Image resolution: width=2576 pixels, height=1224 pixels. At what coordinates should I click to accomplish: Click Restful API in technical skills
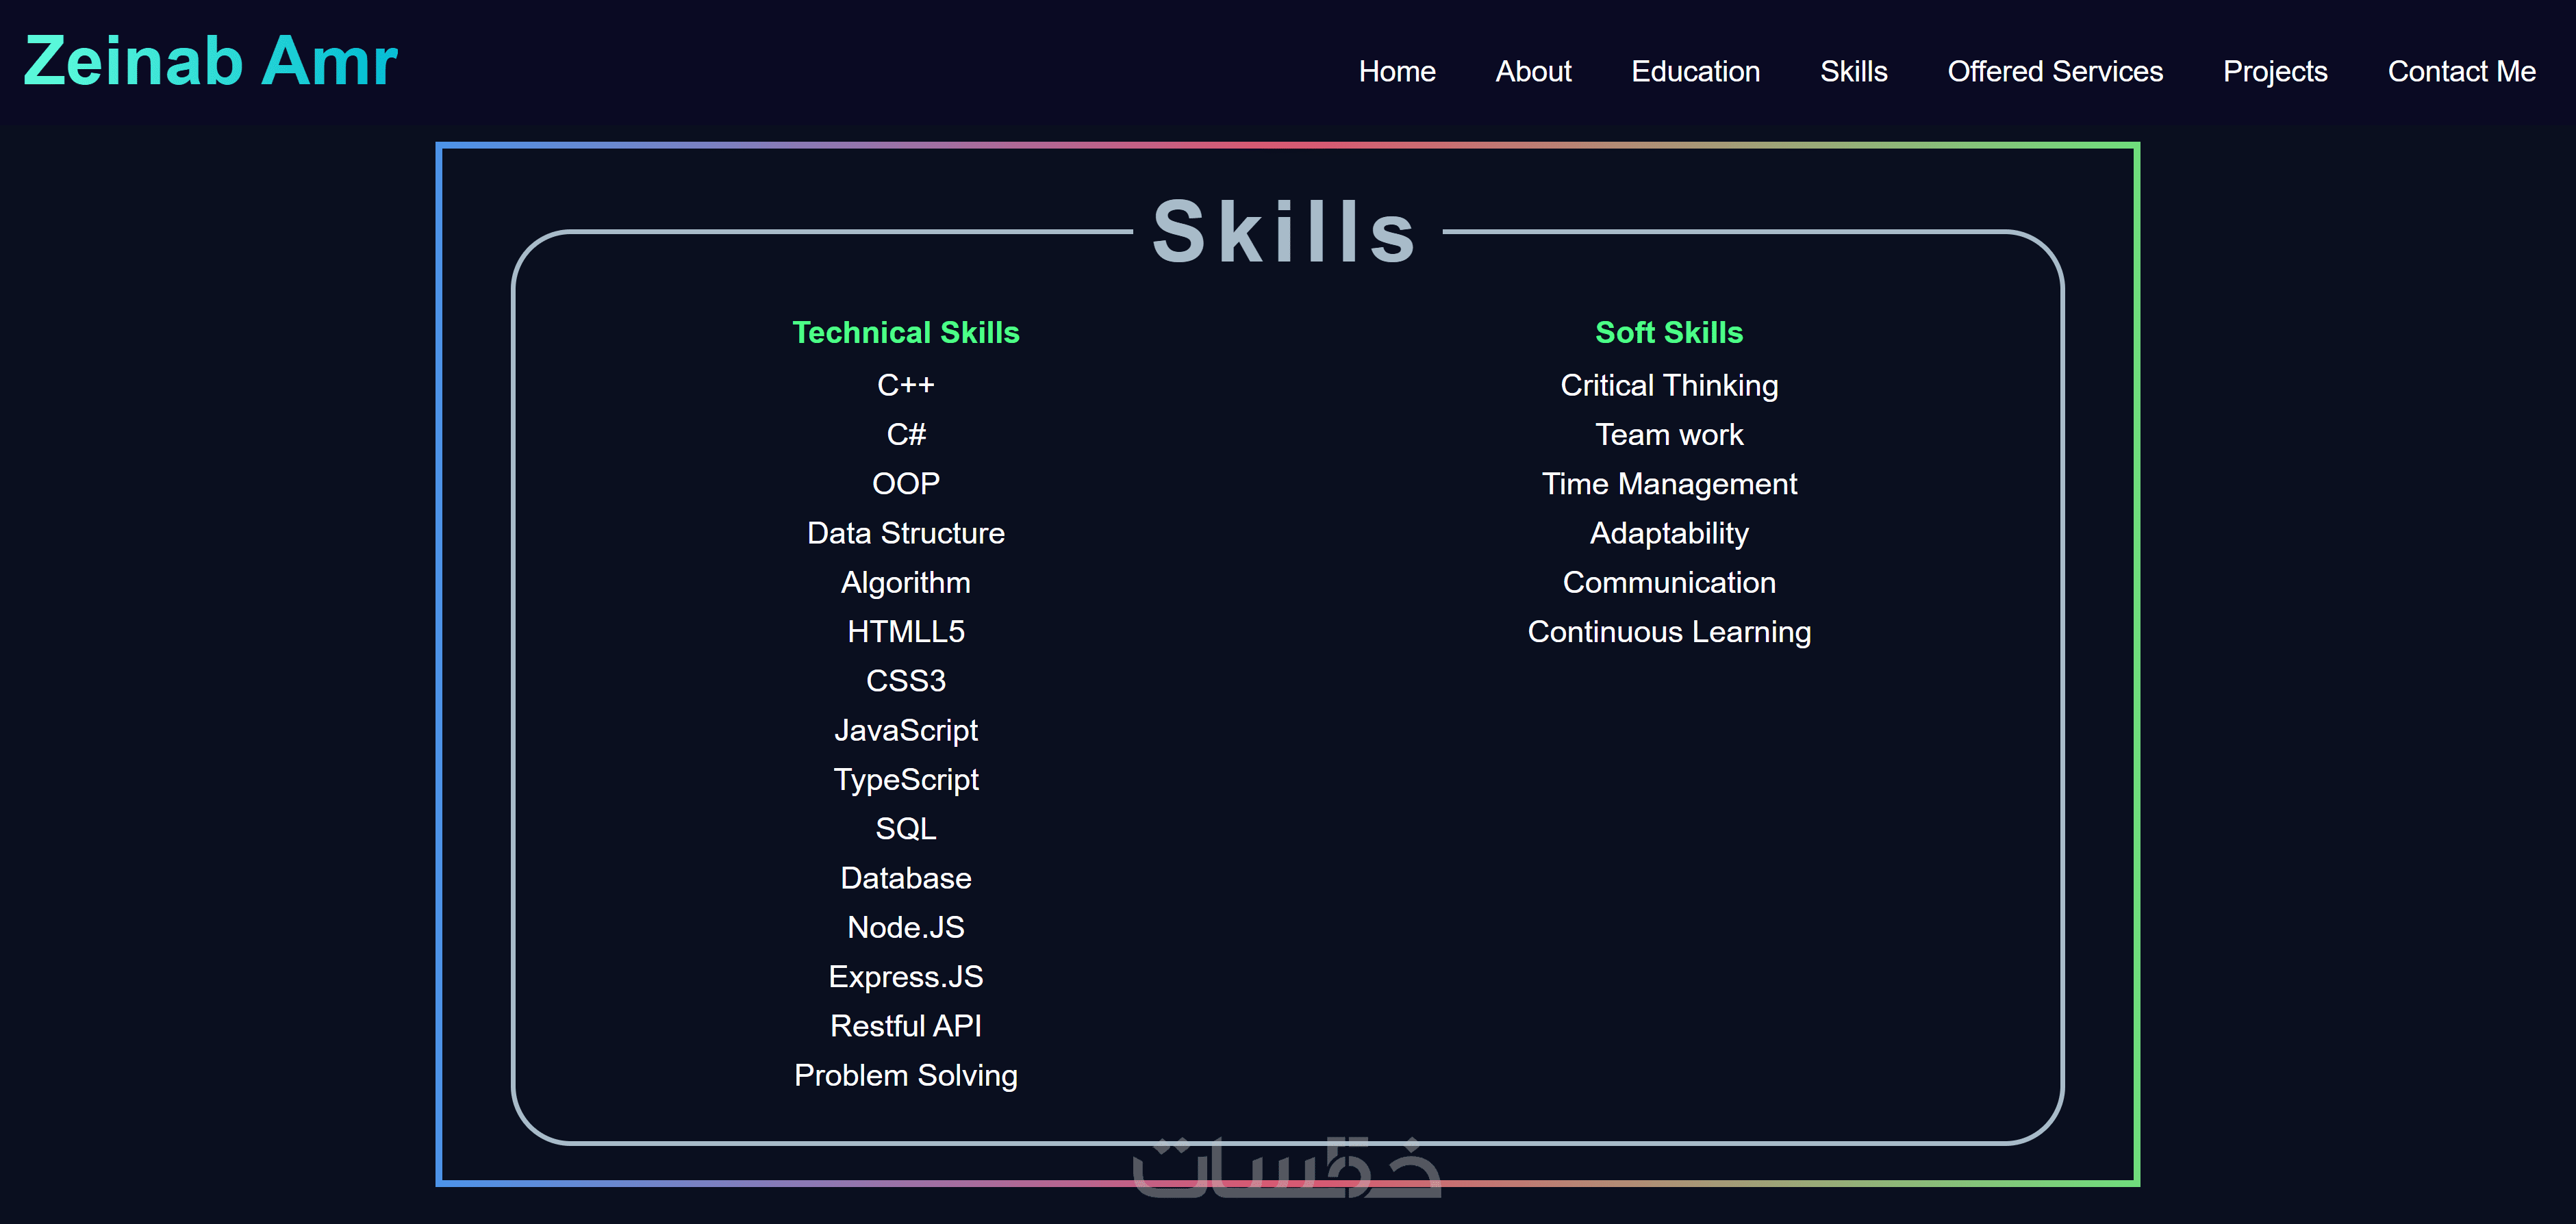905,1026
